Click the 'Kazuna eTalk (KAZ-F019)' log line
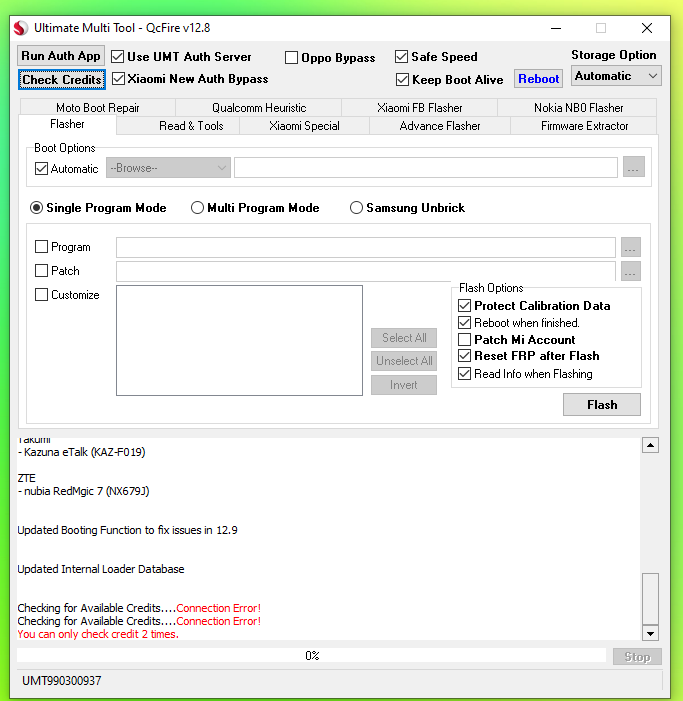This screenshot has width=683, height=701. pos(82,452)
